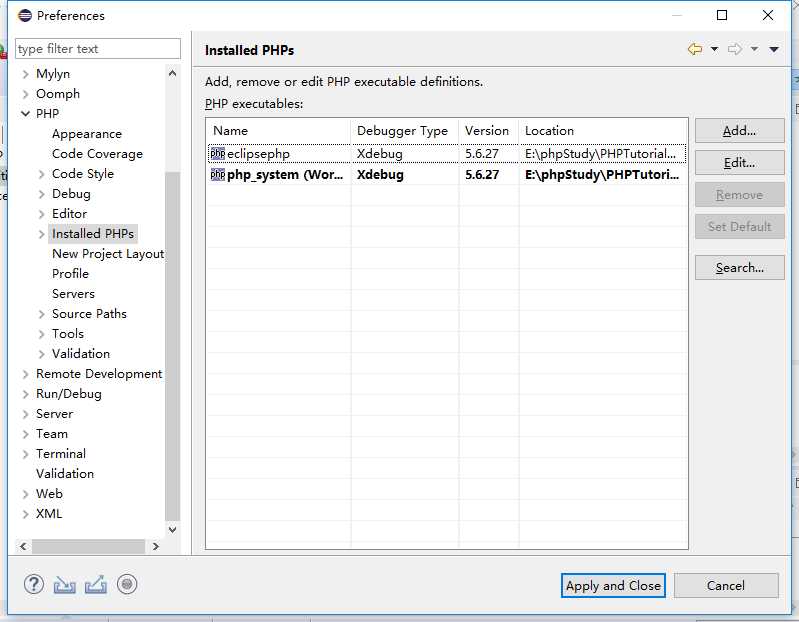
Task: Expand the Team node
Action: [25, 434]
